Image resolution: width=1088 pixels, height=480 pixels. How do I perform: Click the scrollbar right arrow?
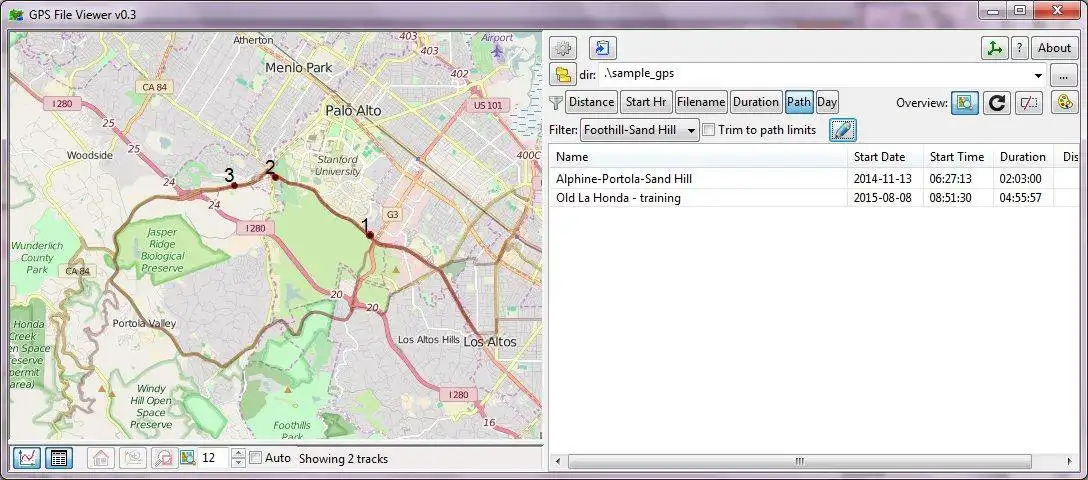(x=1071, y=461)
